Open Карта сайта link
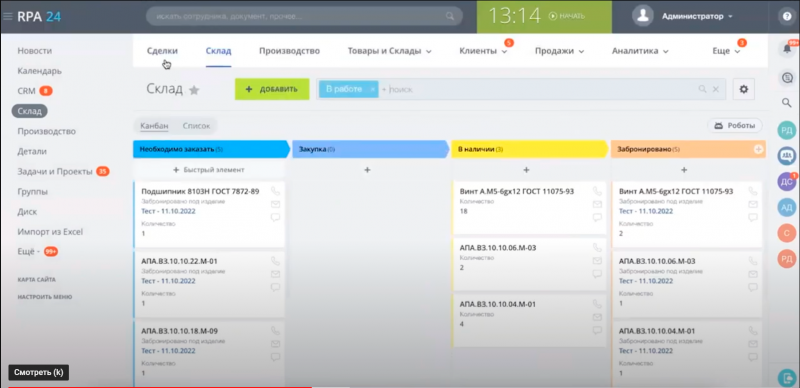Viewport: 800px width, 388px height. pos(37,280)
